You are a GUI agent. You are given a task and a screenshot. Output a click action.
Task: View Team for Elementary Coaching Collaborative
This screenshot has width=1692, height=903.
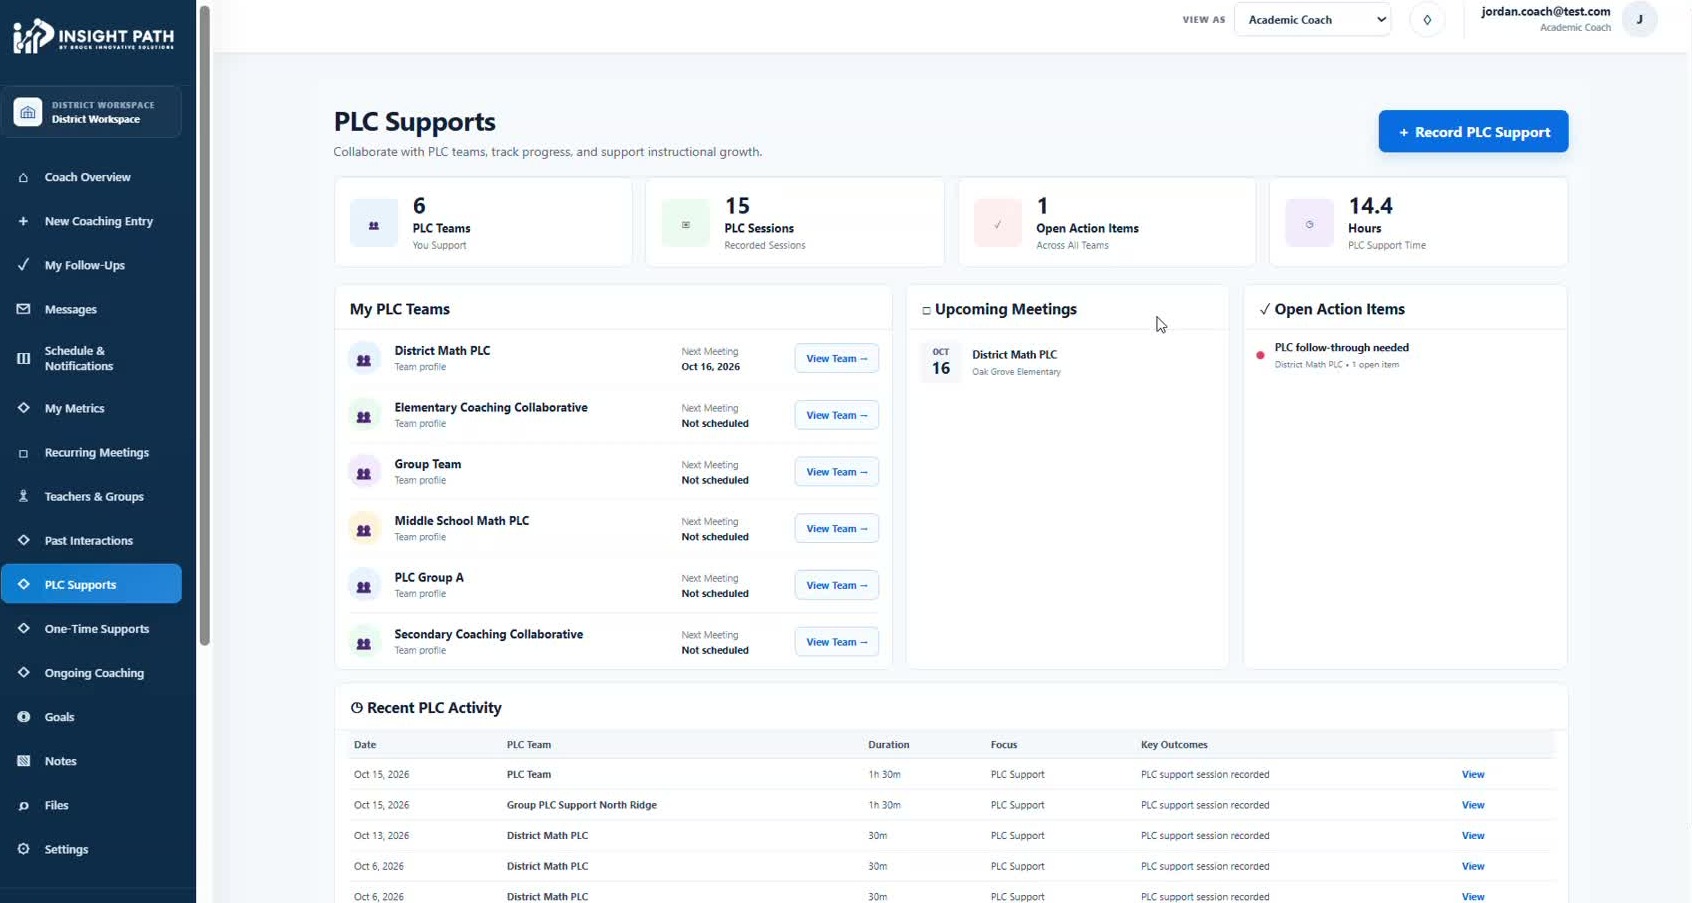coord(837,415)
